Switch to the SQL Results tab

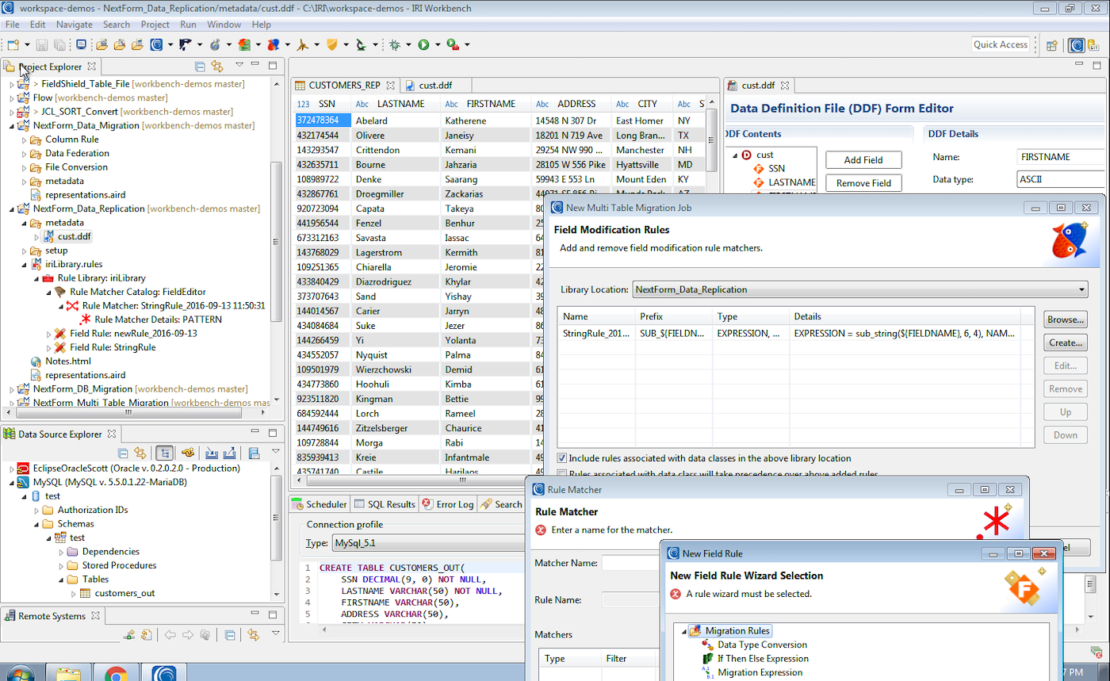point(390,504)
